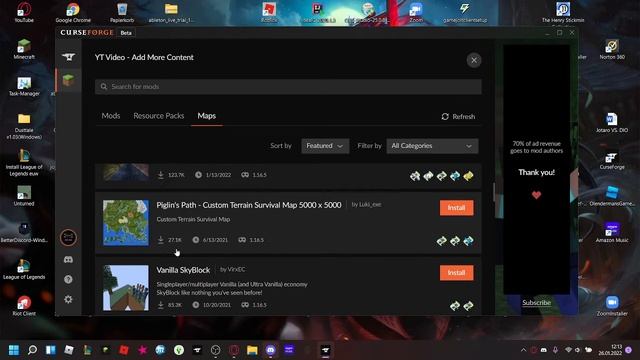
Task: Select the Maps tab
Action: pyautogui.click(x=207, y=116)
